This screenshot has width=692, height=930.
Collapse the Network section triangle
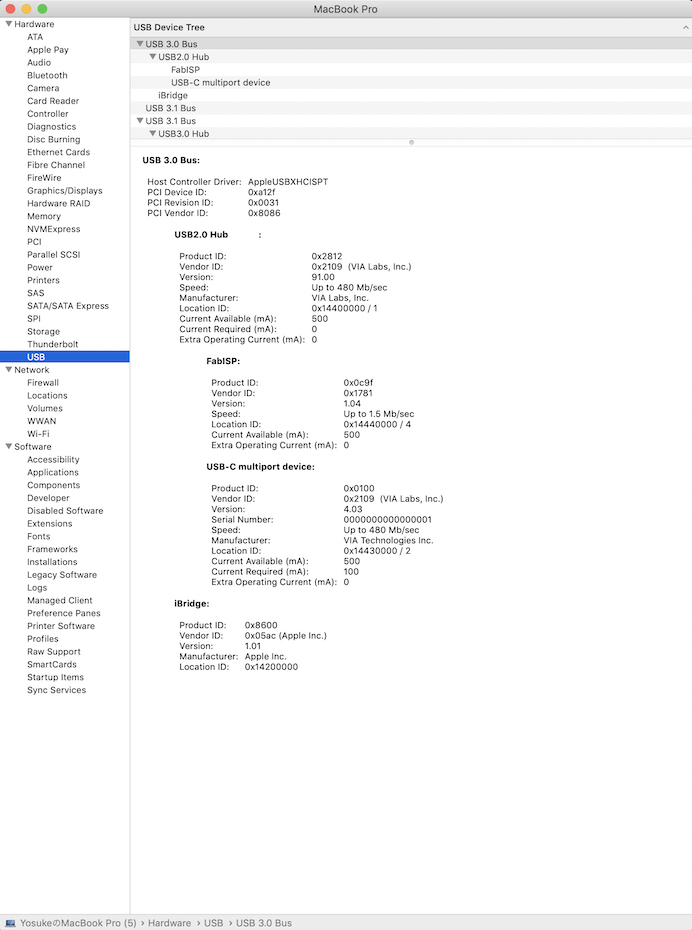[x=9, y=370]
